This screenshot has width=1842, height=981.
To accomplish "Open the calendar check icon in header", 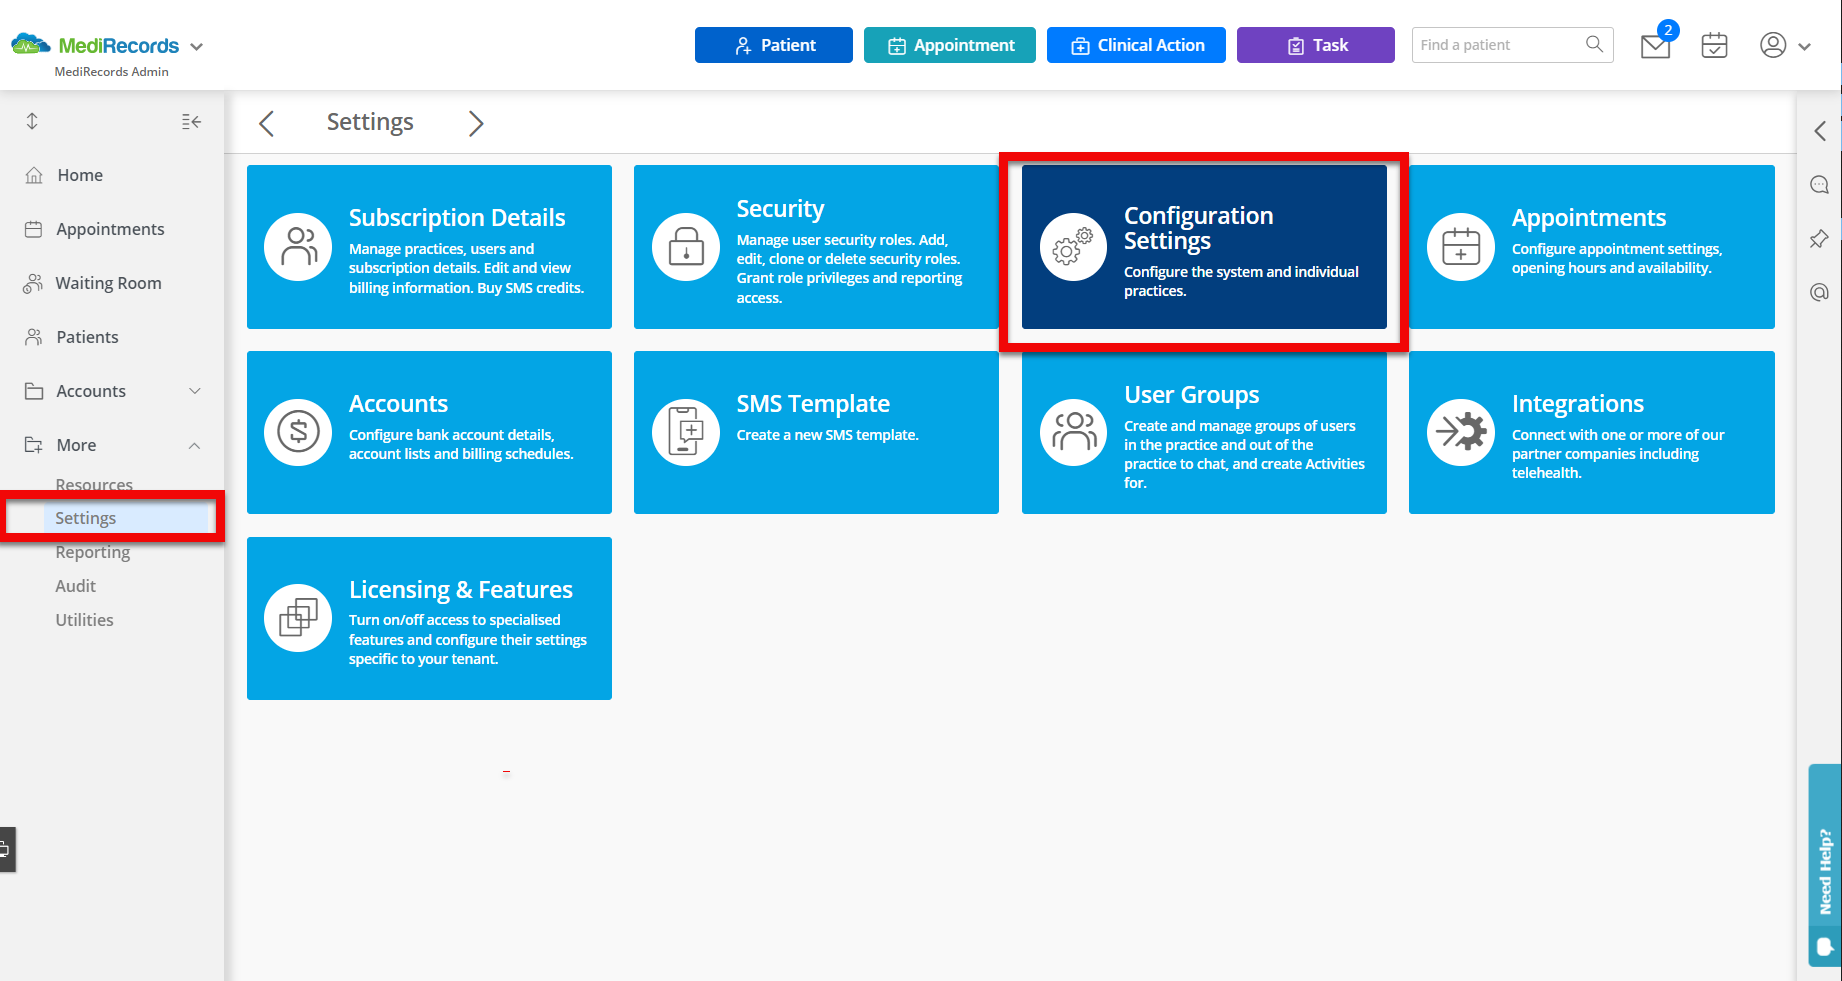I will tap(1714, 46).
